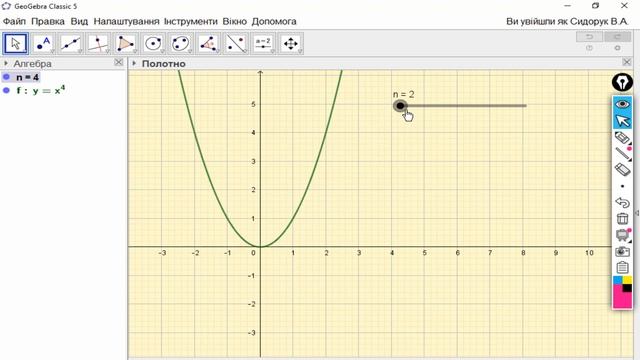
Task: Open Circle tool dropdown triangle
Action: coord(162,51)
